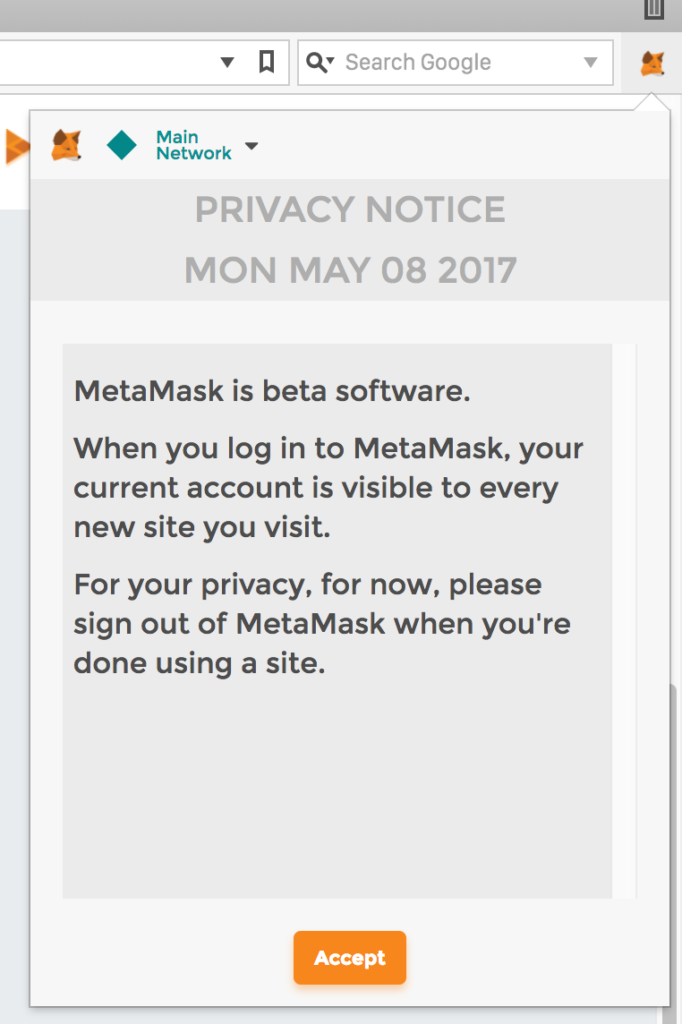Expand the Main Network dropdown caret

pyautogui.click(x=251, y=146)
